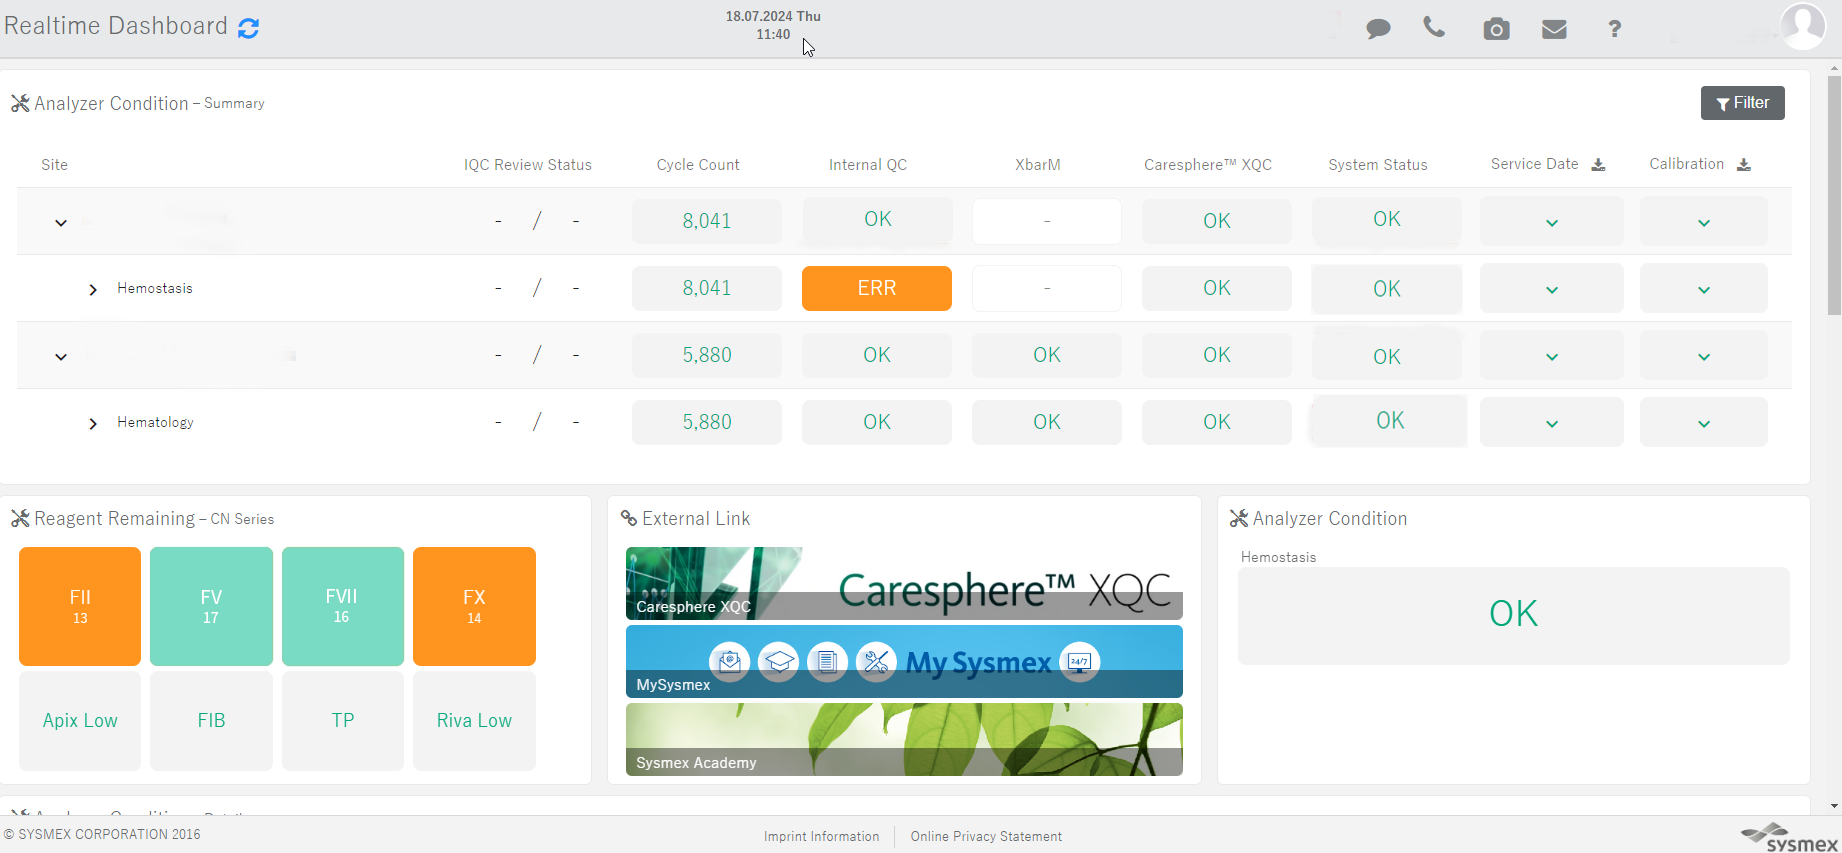This screenshot has height=853, width=1842.
Task: Select the FVII reagent tile
Action: 343,606
